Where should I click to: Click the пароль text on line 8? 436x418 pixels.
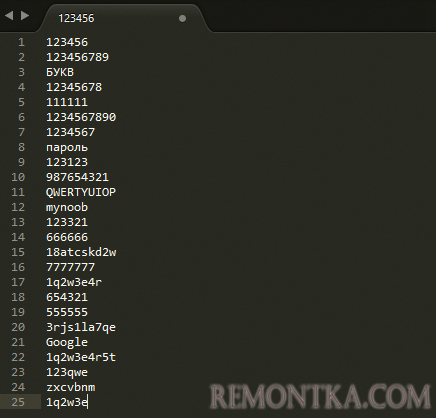[x=67, y=147]
